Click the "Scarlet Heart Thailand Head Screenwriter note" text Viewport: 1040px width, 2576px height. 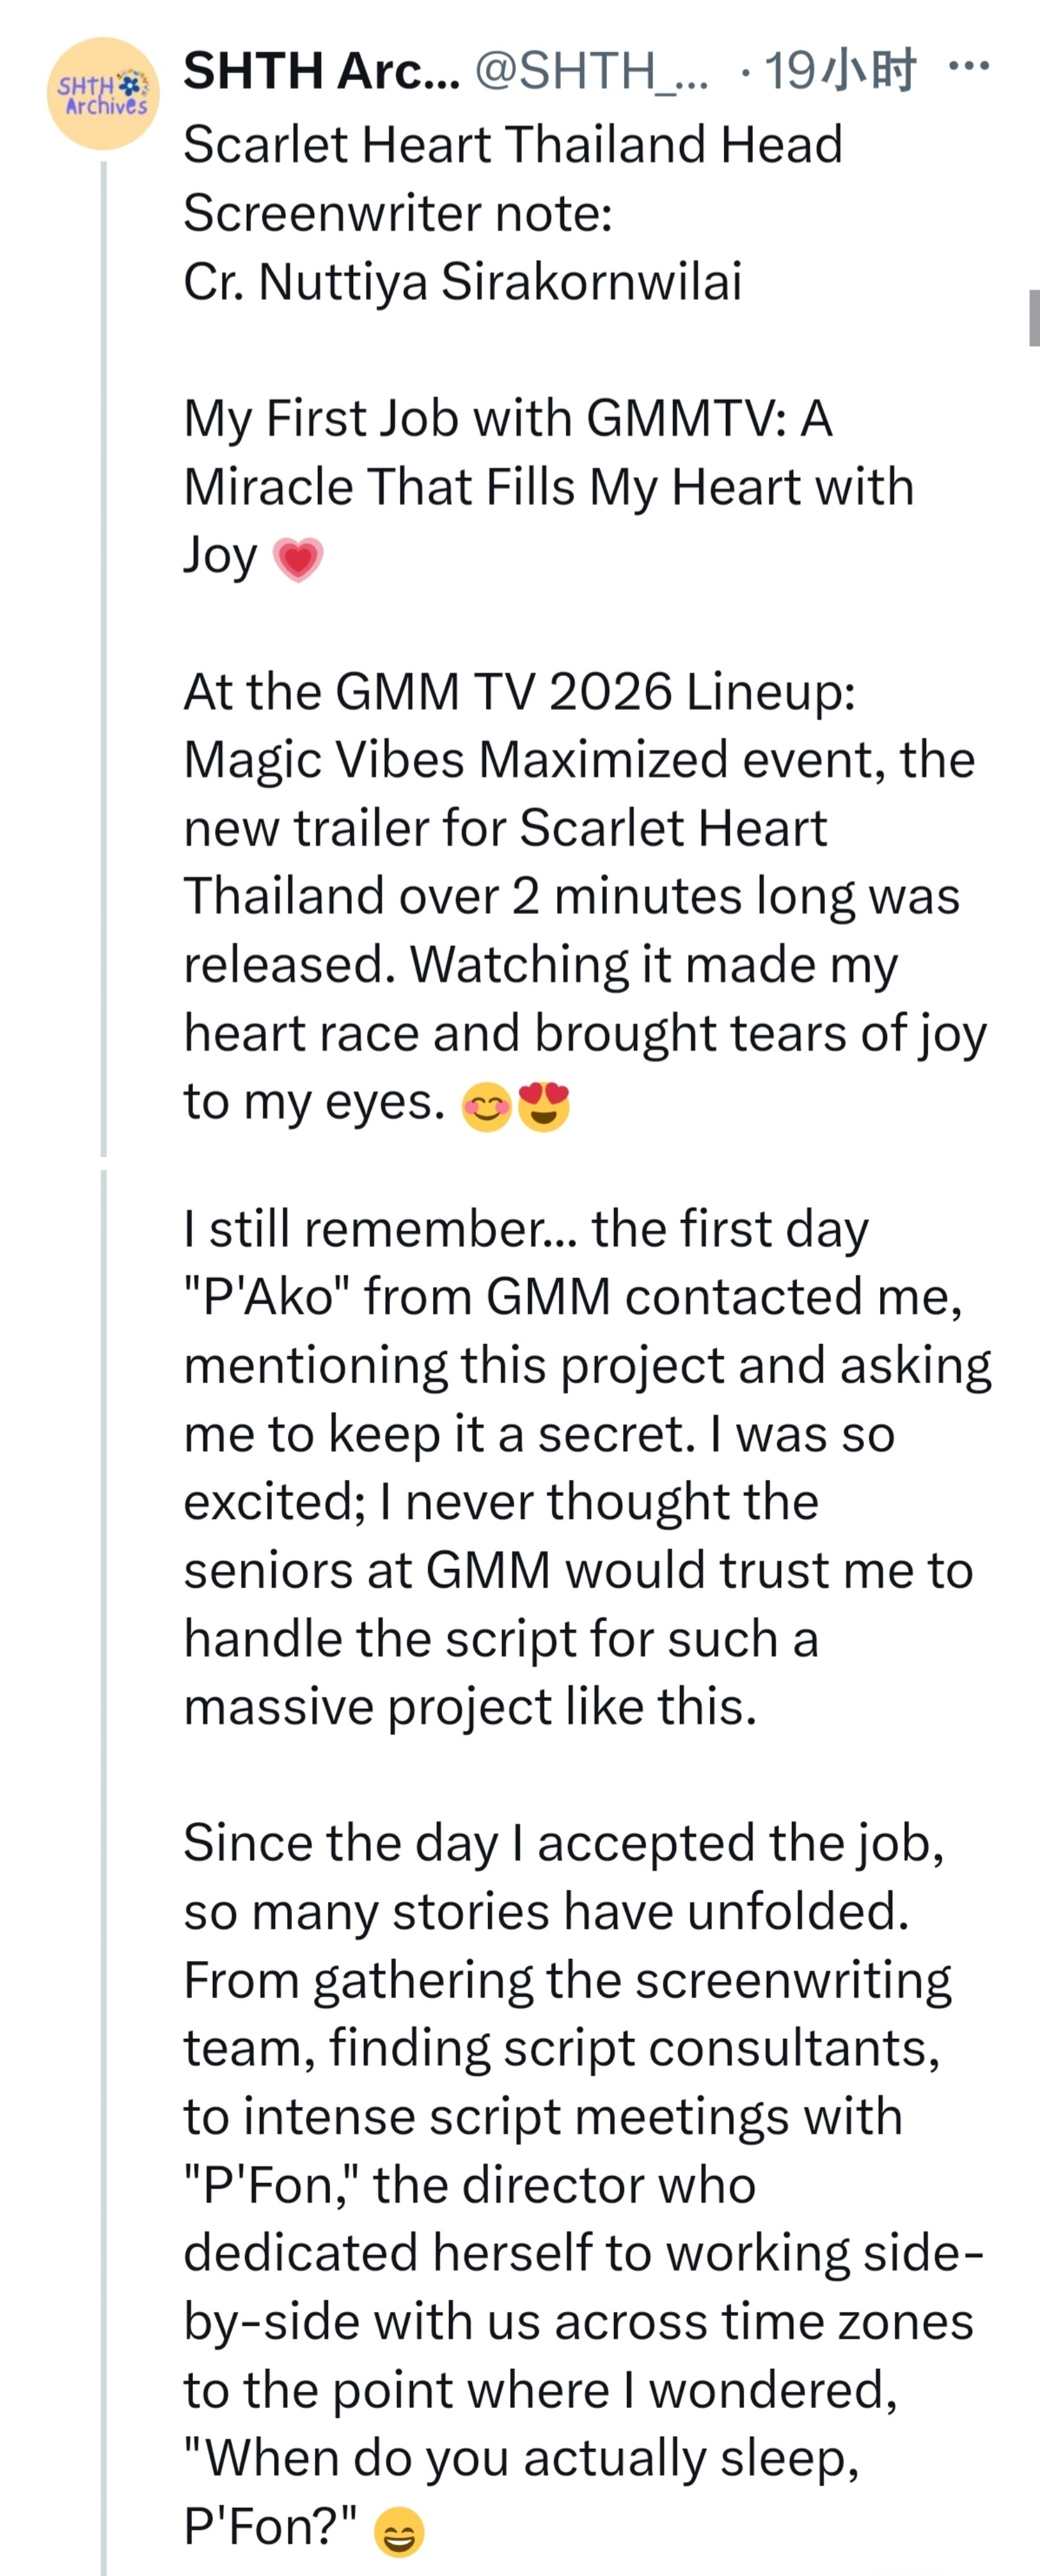click(x=512, y=178)
